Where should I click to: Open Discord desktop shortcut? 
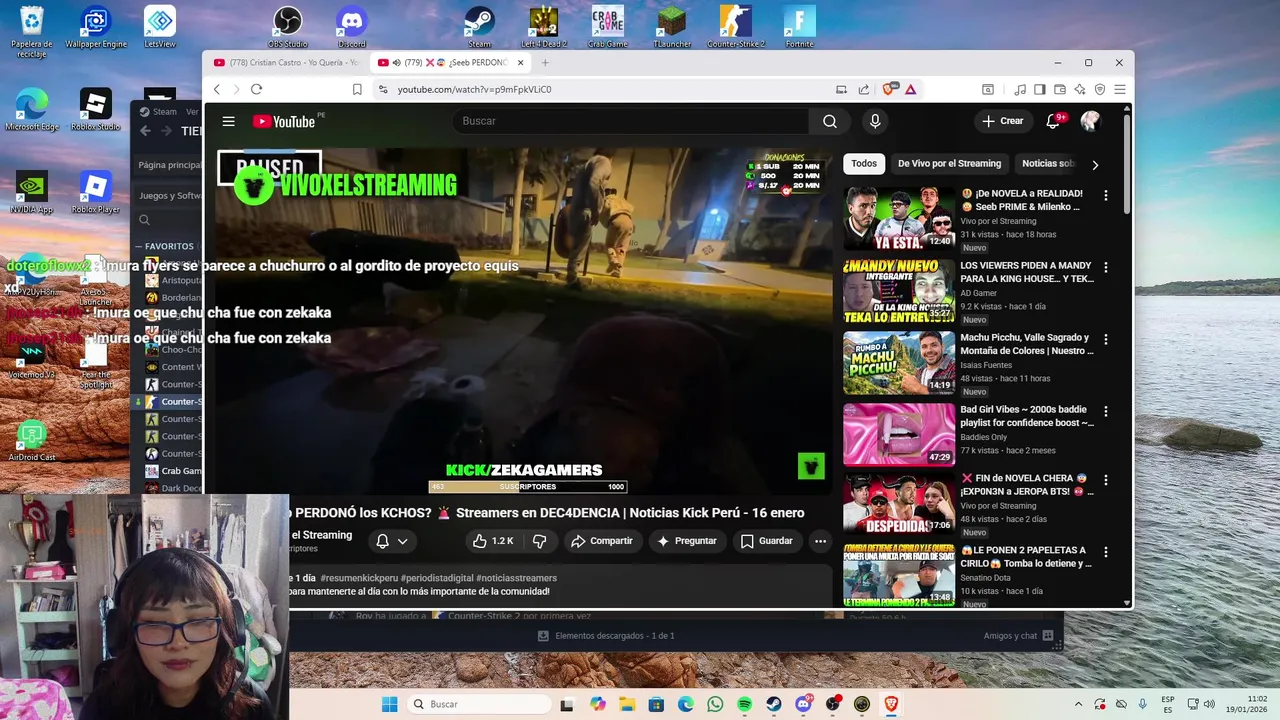click(x=352, y=28)
